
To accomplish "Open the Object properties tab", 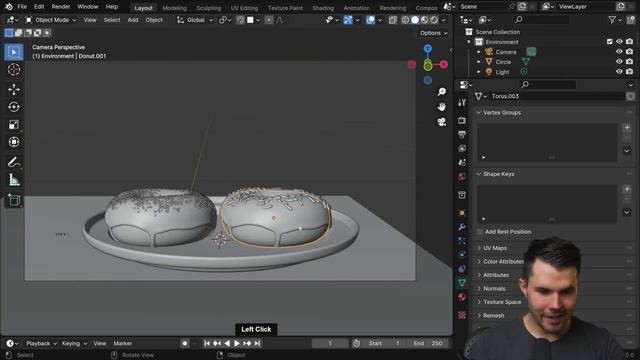I will click(462, 213).
